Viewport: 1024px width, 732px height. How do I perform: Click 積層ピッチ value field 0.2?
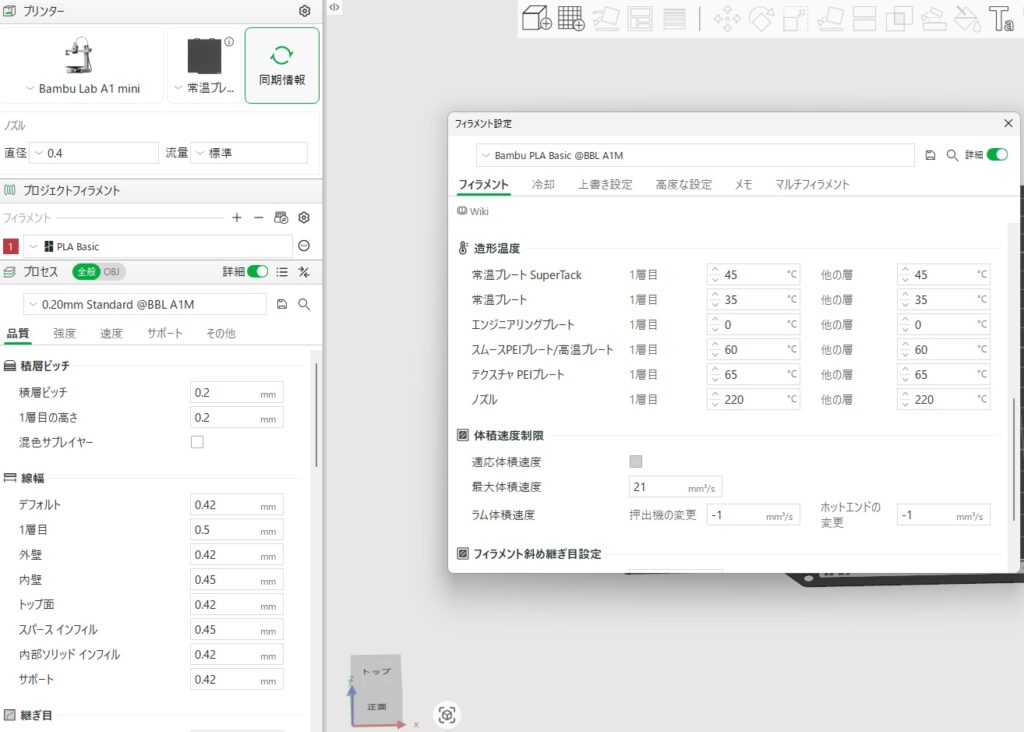(236, 392)
